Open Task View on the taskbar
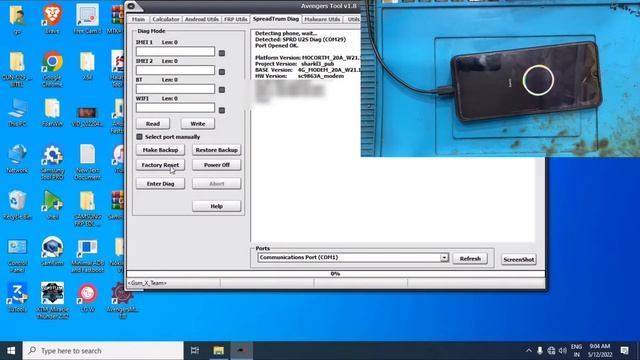This screenshot has width=640, height=360. click(195, 351)
